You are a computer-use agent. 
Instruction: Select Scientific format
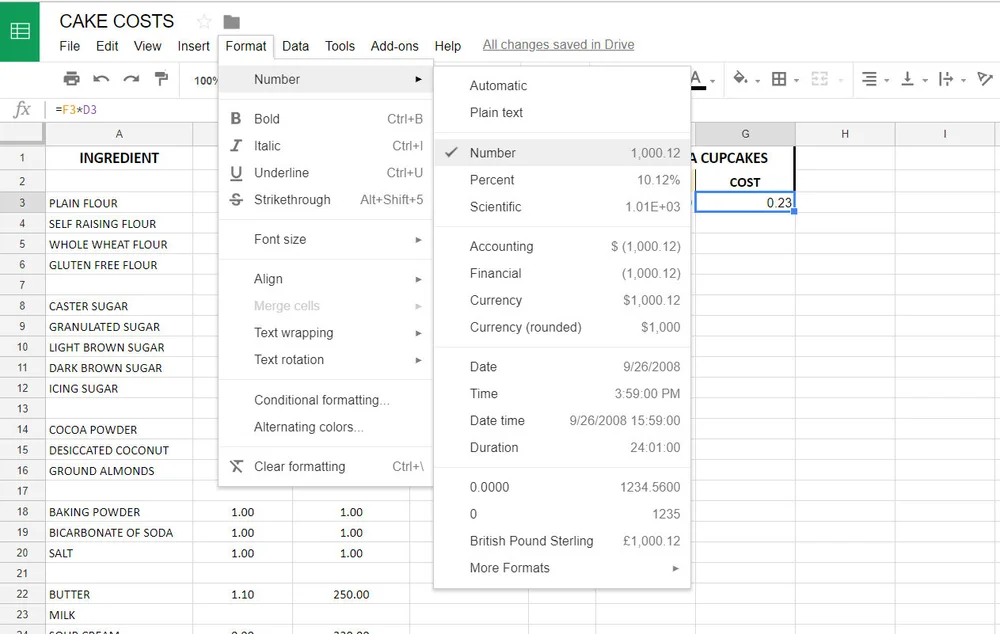click(562, 207)
